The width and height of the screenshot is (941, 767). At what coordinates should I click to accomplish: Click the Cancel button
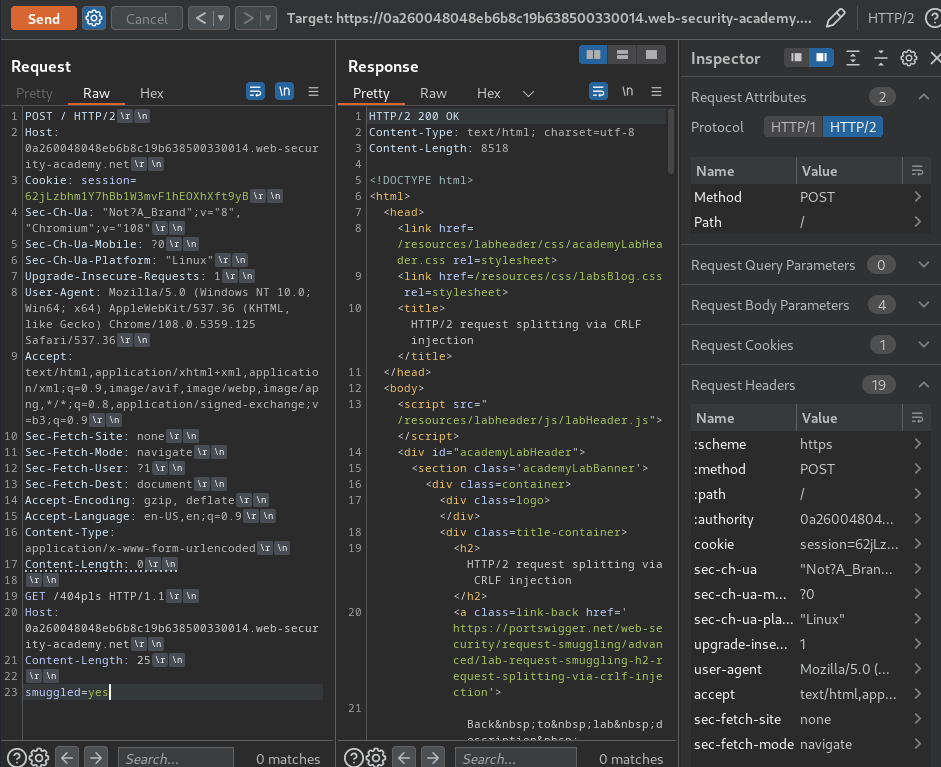147,19
